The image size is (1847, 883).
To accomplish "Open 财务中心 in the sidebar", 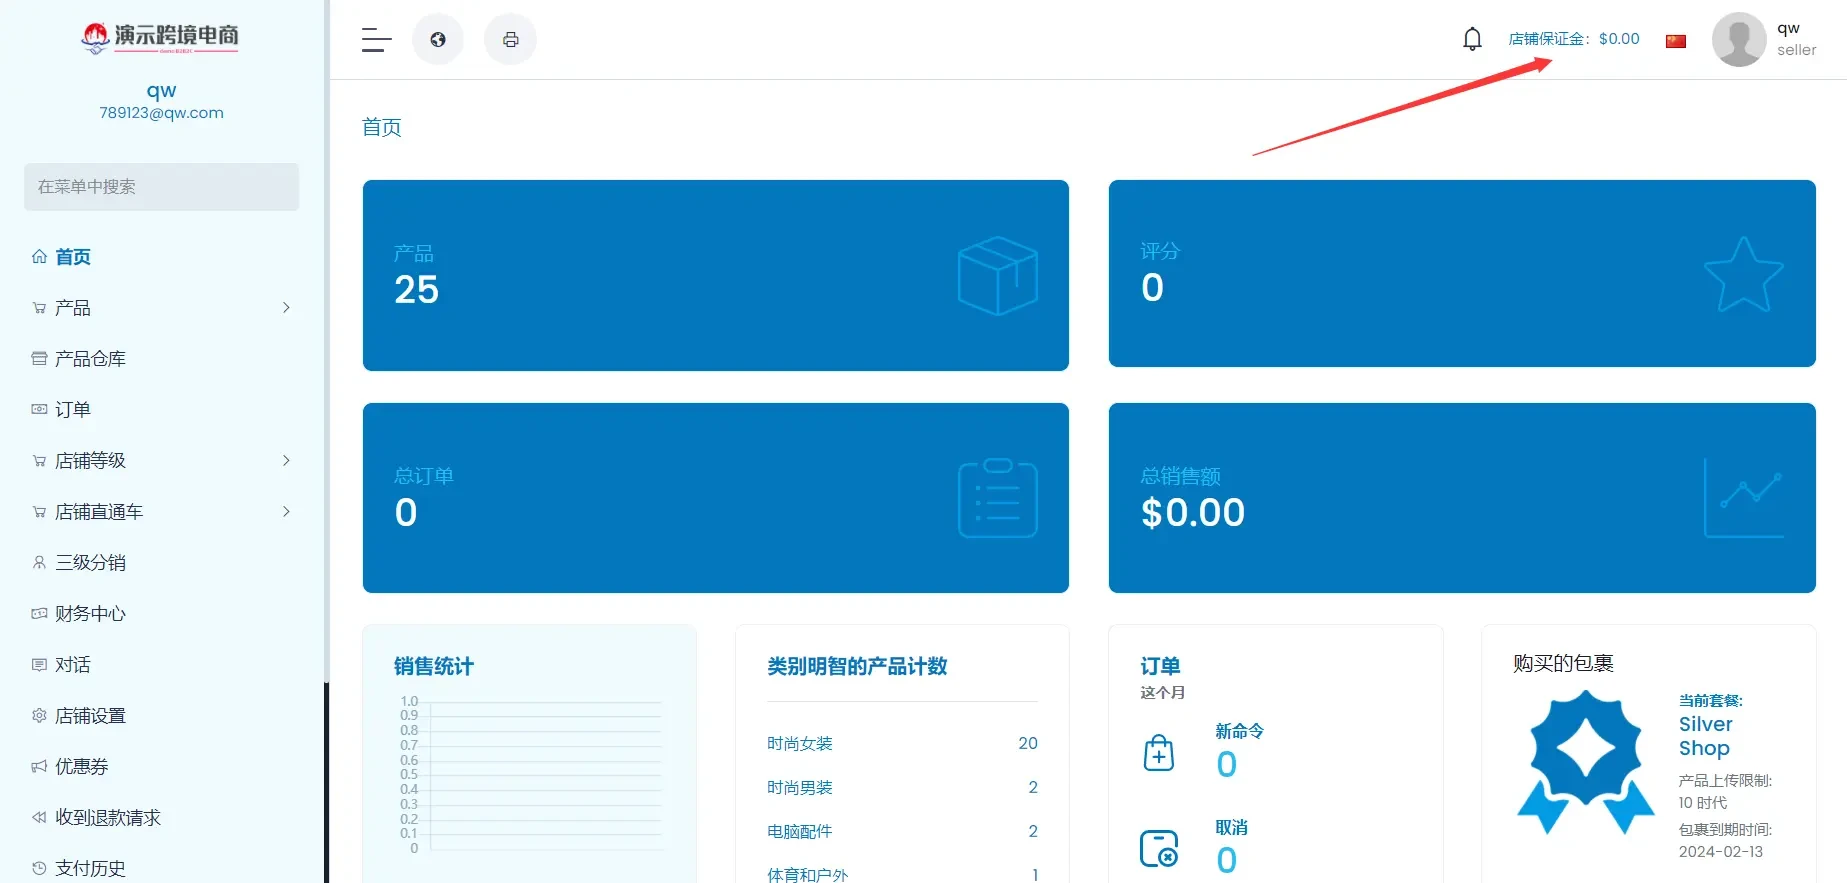I will click(90, 614).
